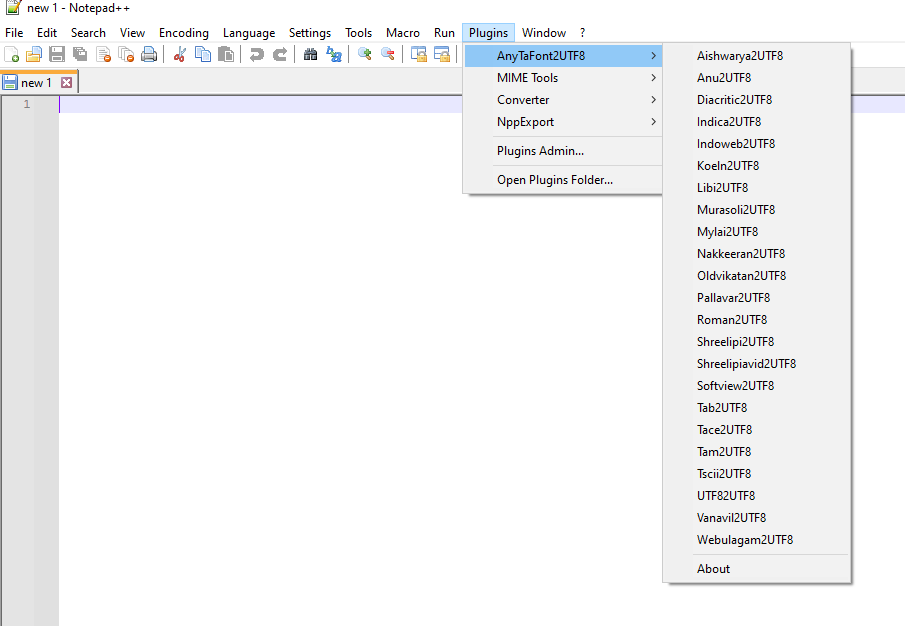The height and width of the screenshot is (626, 905).
Task: Select Tscii2UTF8 converter option
Action: (724, 474)
